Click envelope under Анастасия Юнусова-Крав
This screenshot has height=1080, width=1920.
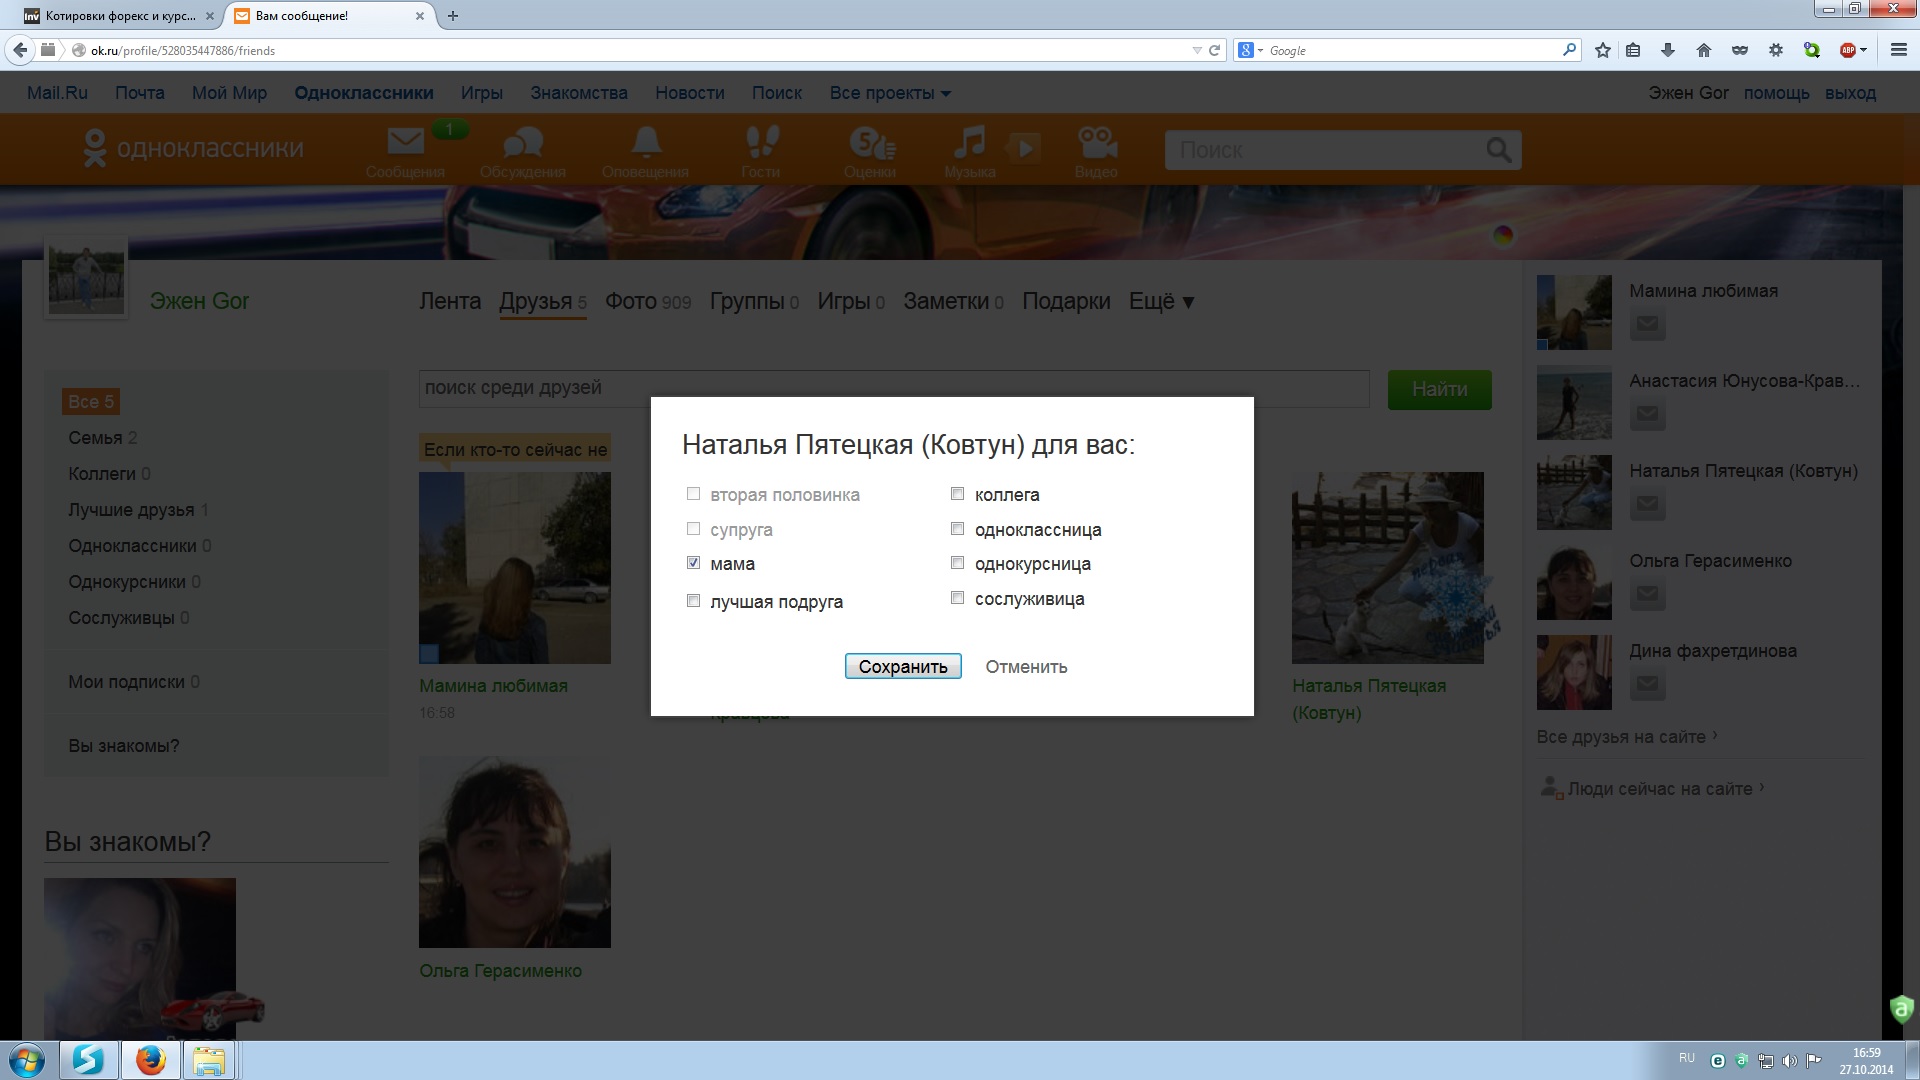(1647, 415)
